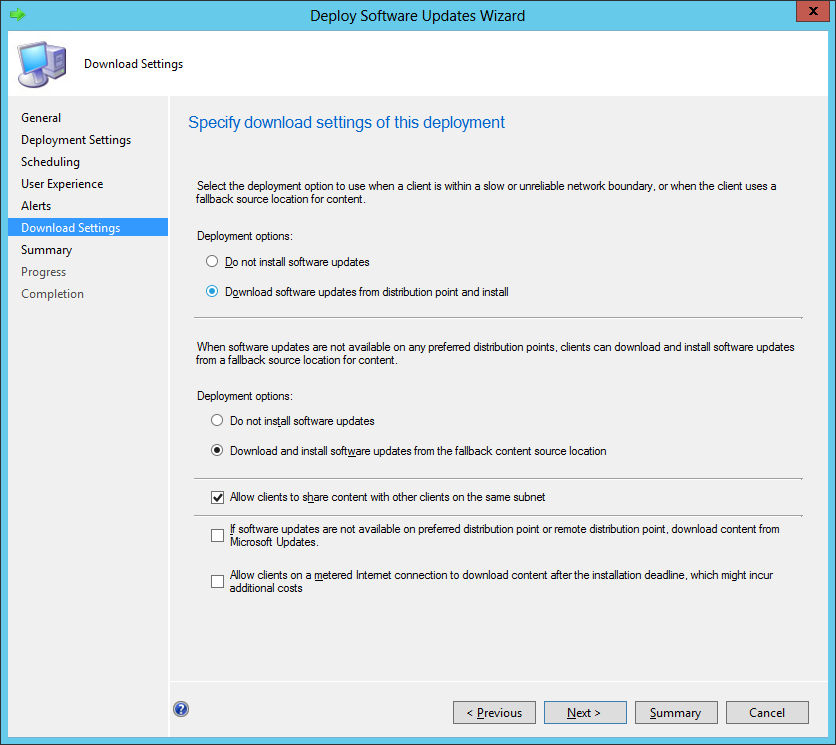Select the Summary step in left pane
836x745 pixels.
(46, 250)
